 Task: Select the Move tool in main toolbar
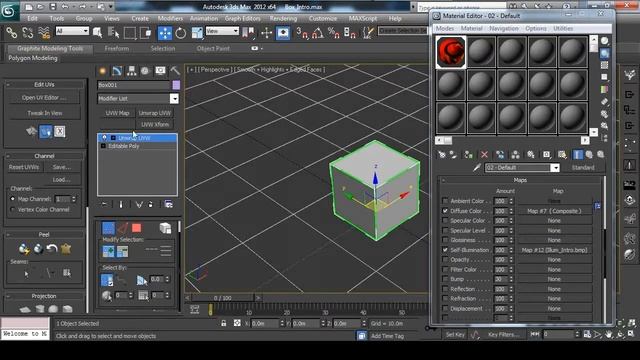[165, 33]
